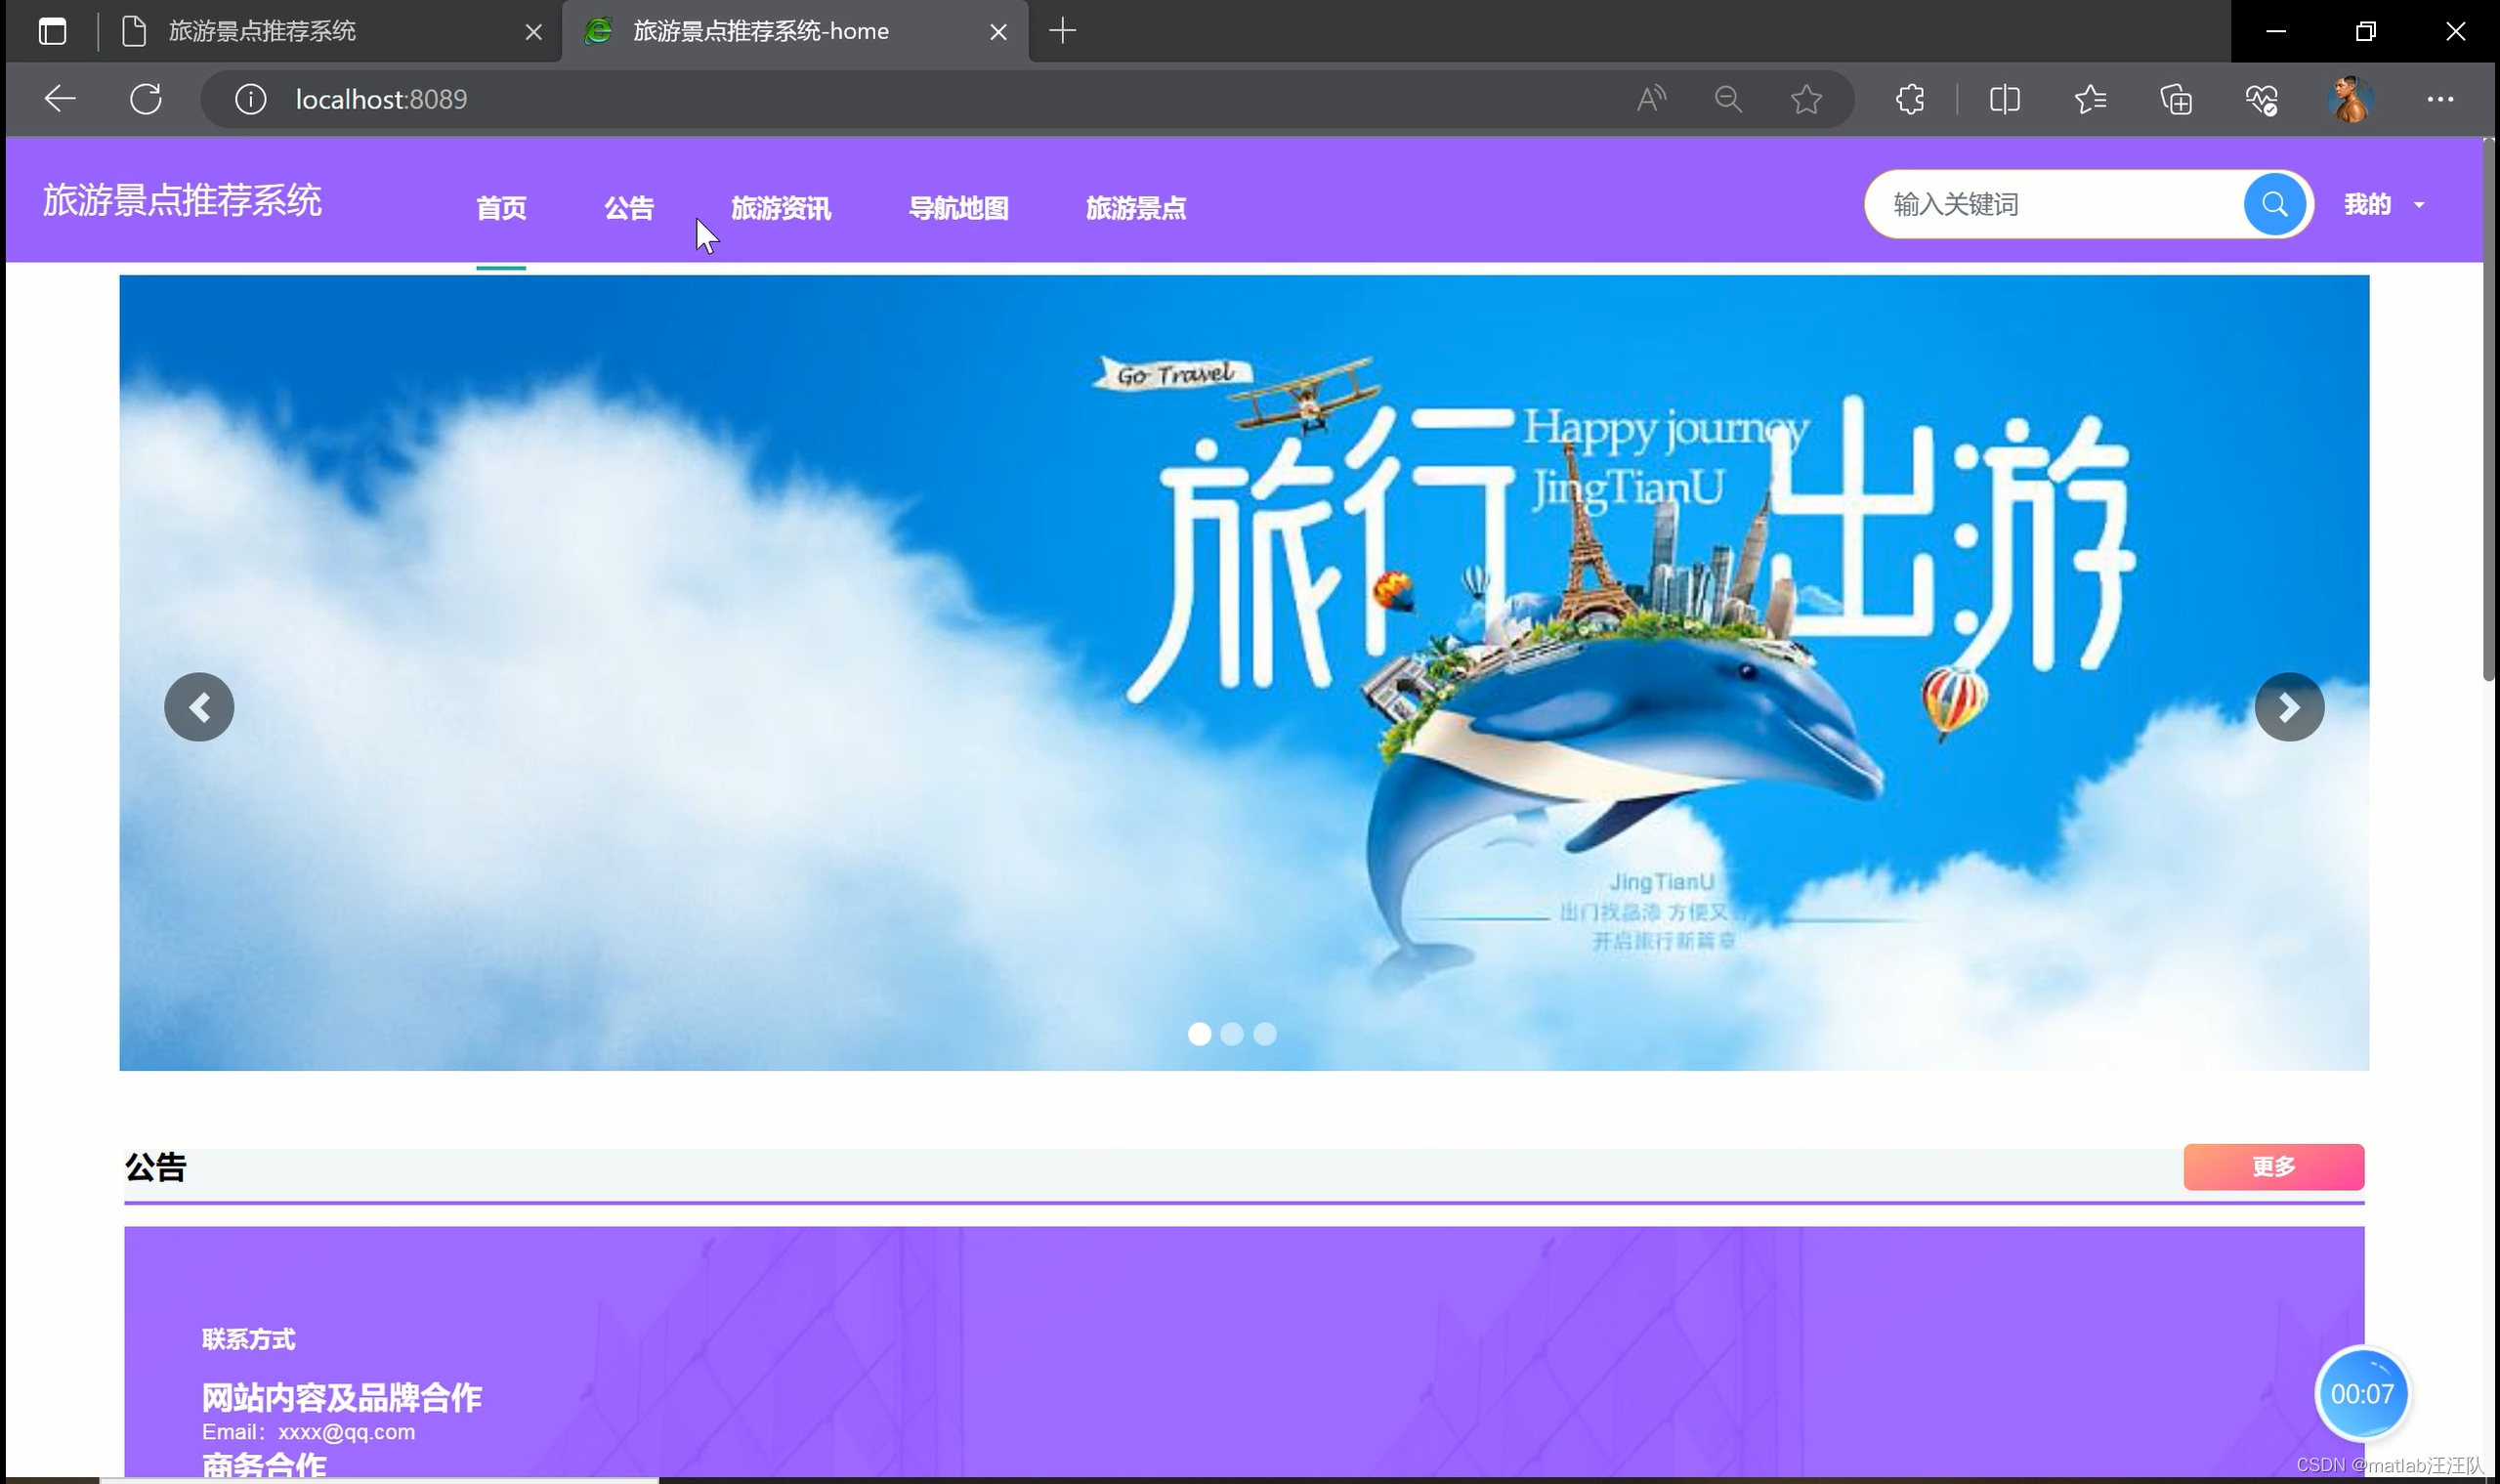The height and width of the screenshot is (1484, 2500).
Task: Add this page to favorites with the star
Action: 1805,99
